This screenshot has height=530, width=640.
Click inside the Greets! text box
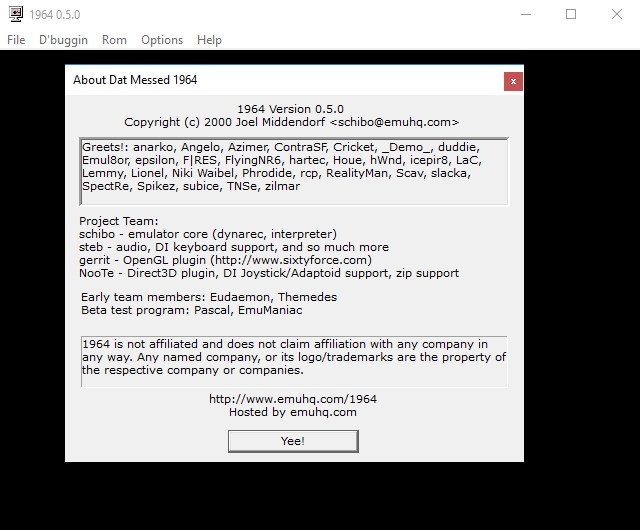coord(294,171)
